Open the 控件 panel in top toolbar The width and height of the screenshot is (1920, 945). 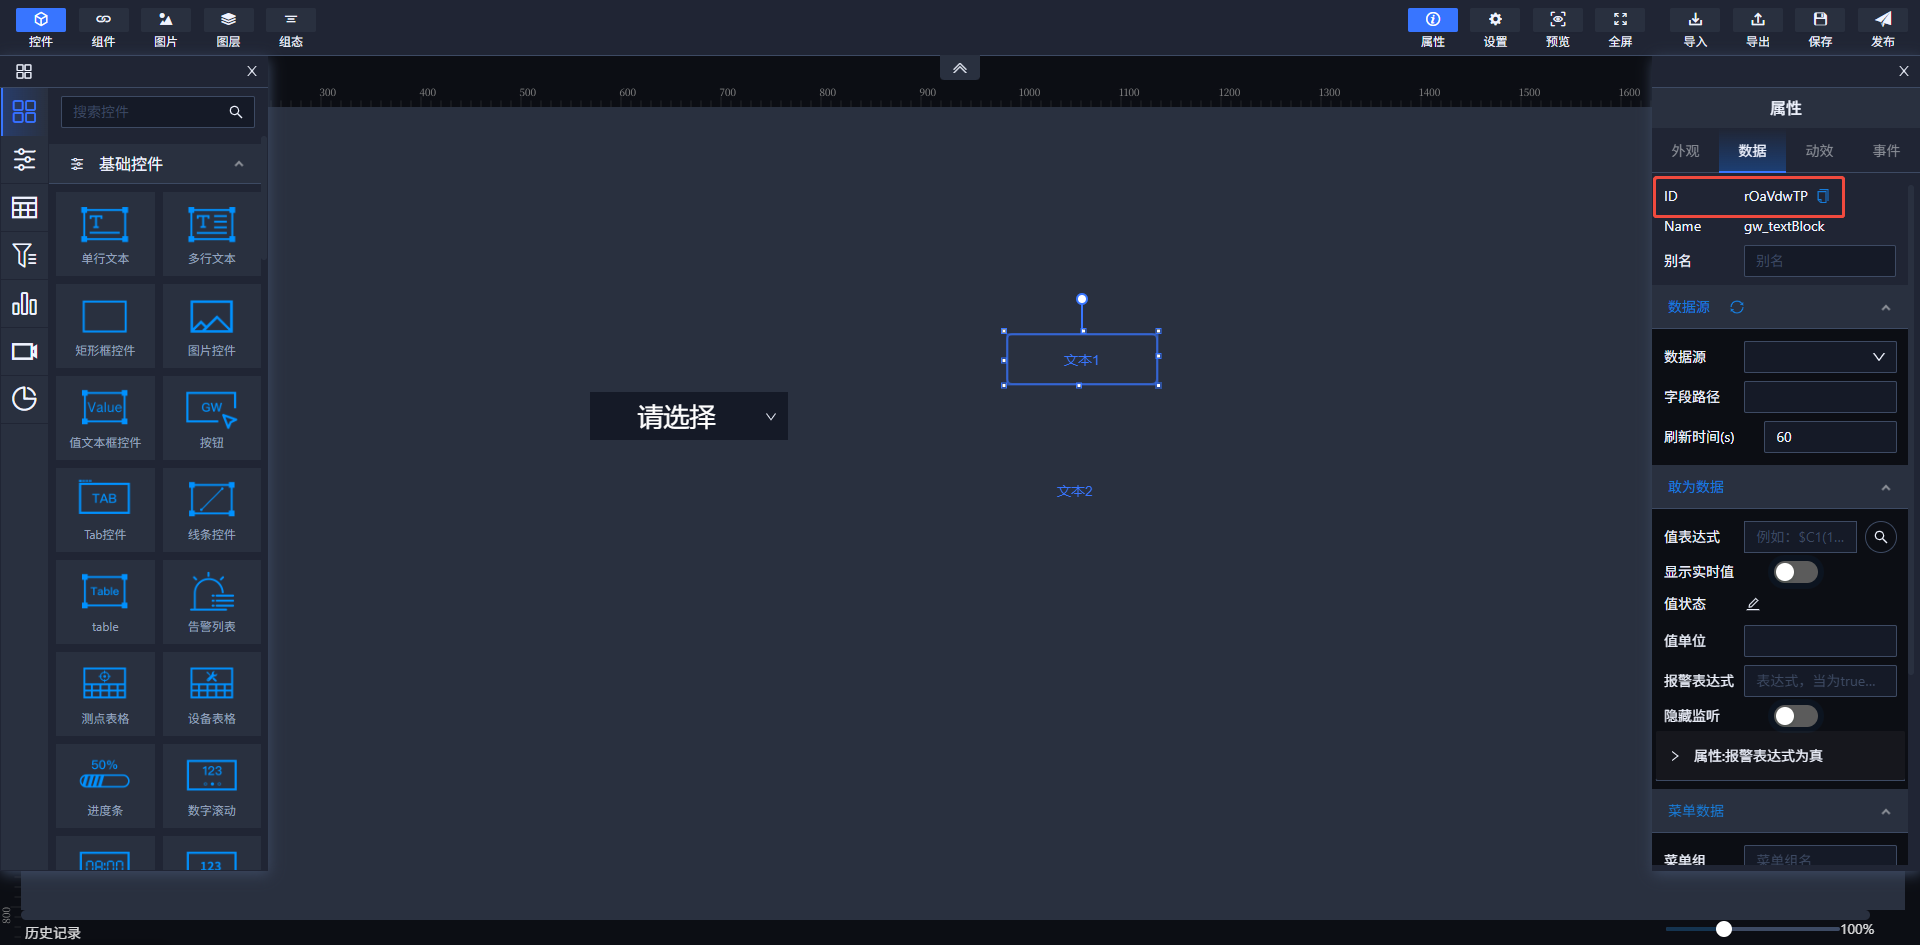[x=41, y=28]
